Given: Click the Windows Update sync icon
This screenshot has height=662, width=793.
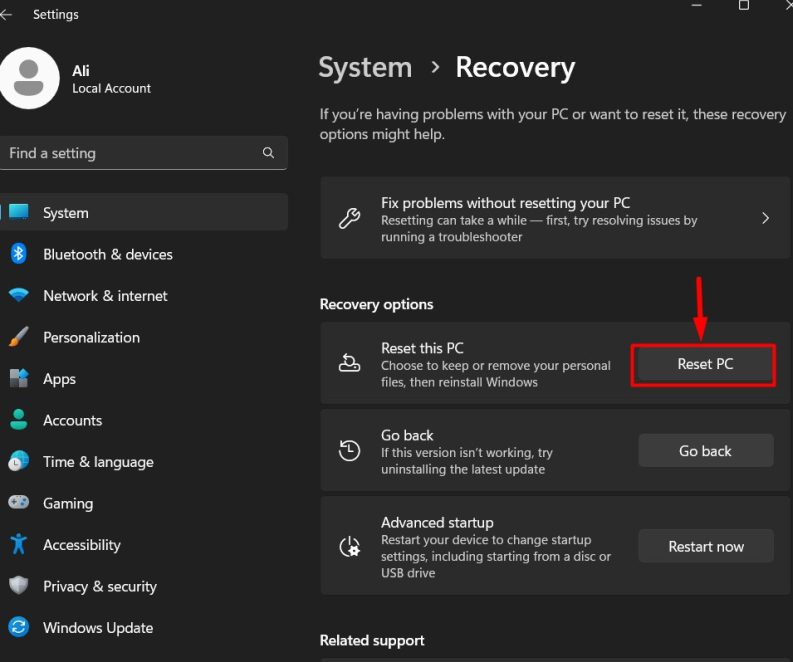Looking at the screenshot, I should [x=18, y=628].
